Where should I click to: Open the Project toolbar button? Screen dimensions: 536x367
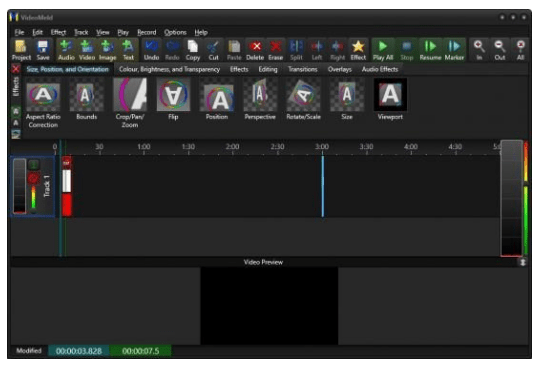[21, 50]
